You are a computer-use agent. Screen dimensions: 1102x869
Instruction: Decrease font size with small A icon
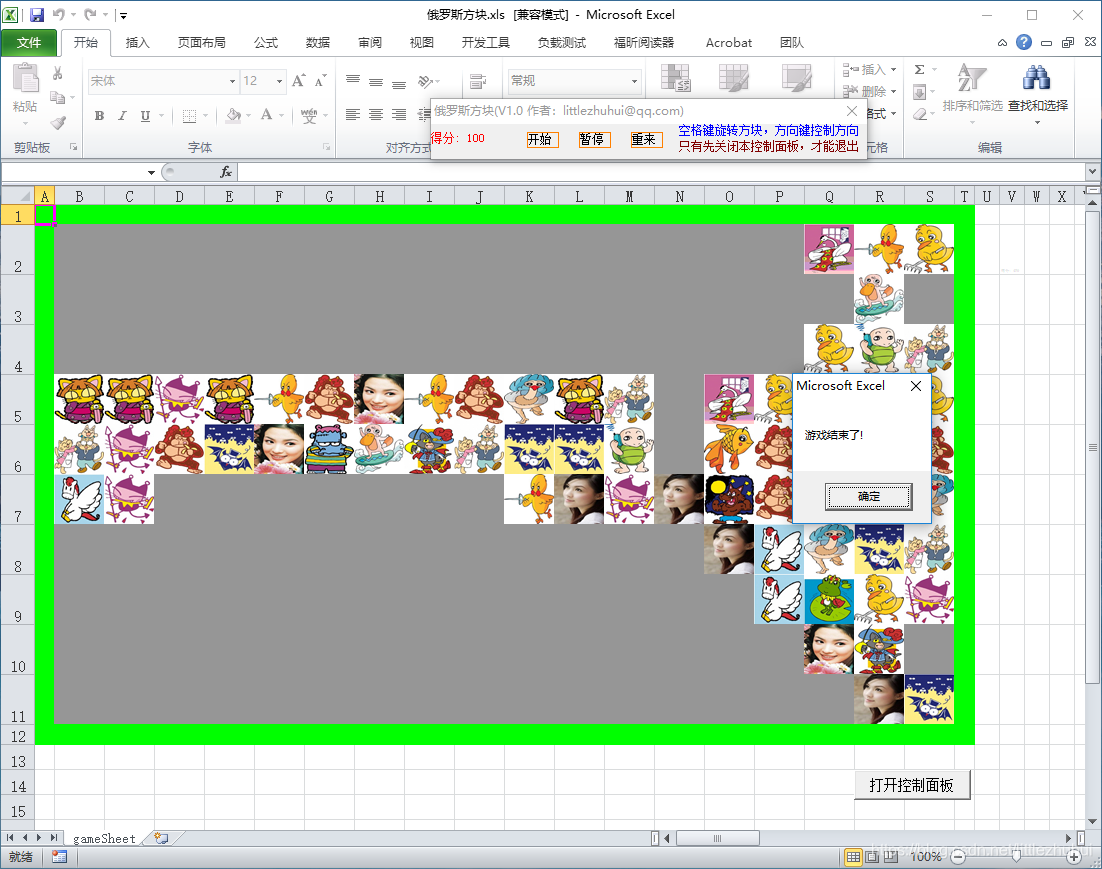pyautogui.click(x=320, y=81)
